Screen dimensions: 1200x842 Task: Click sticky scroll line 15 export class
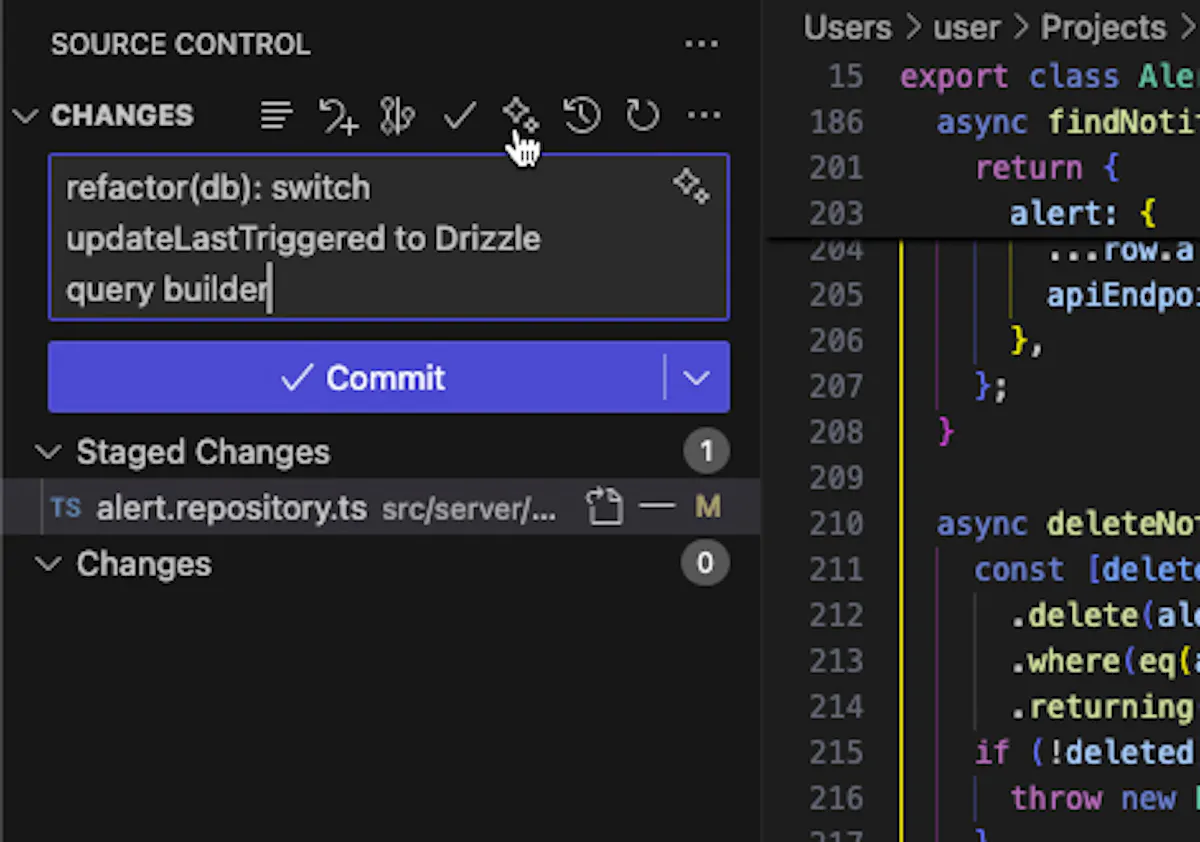tap(1050, 77)
